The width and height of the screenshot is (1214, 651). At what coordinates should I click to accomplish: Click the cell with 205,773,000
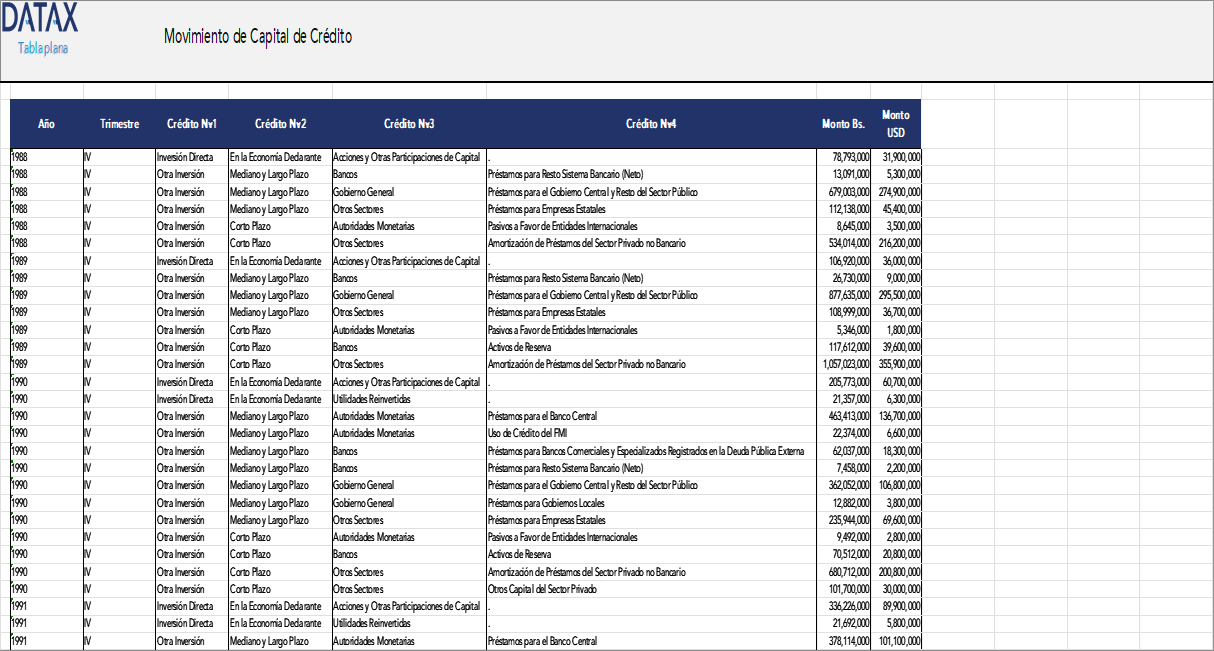pyautogui.click(x=844, y=382)
